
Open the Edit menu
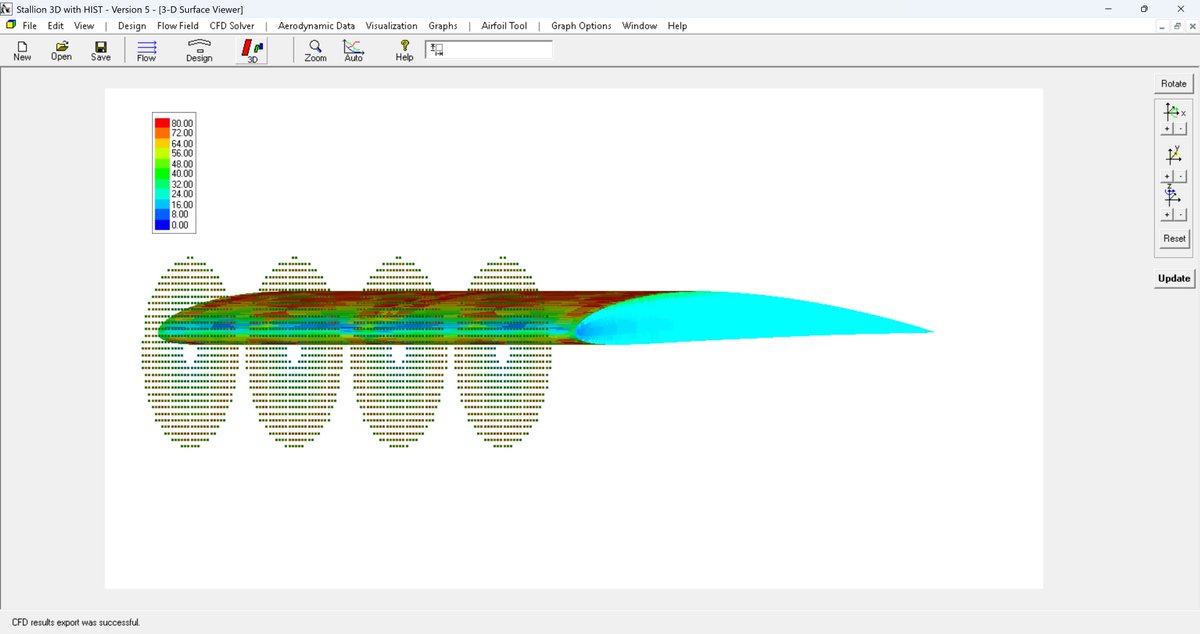click(55, 26)
